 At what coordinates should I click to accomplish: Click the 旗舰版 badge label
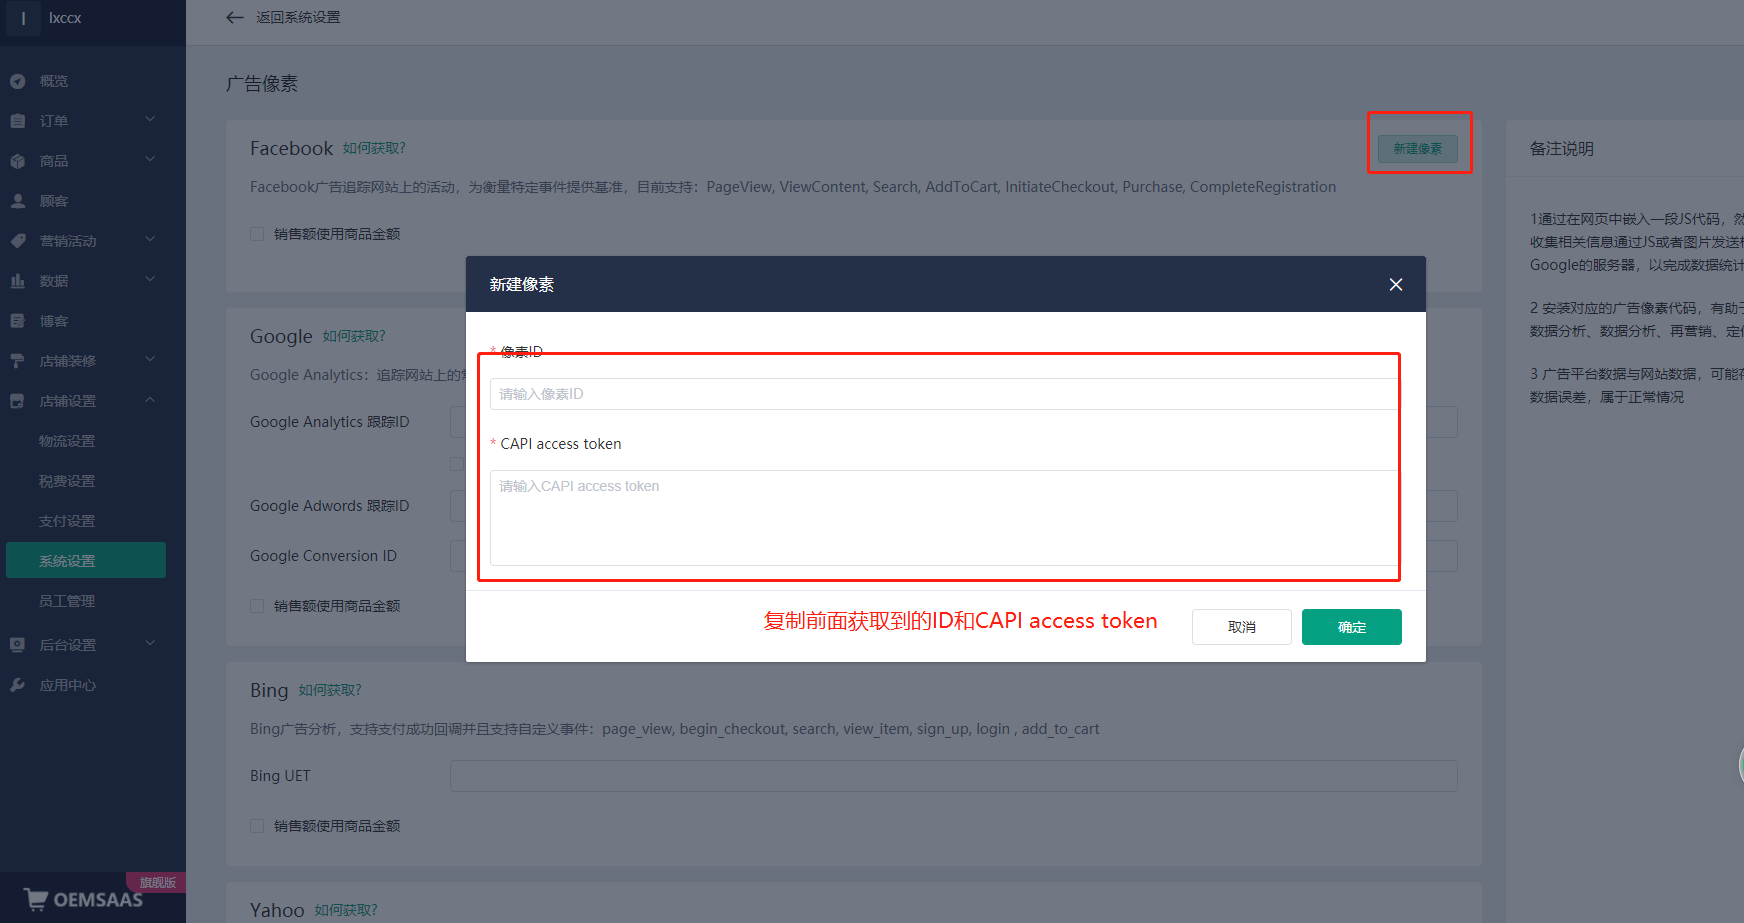pos(157,882)
